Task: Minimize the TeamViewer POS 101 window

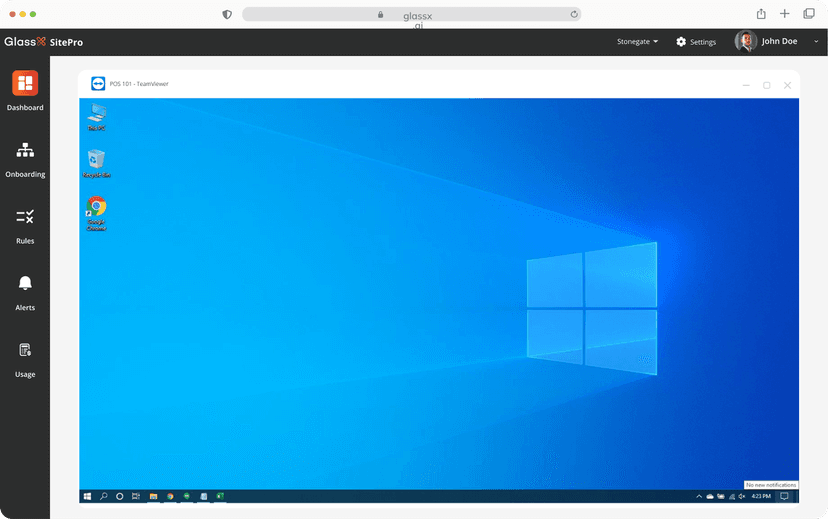Action: click(746, 85)
